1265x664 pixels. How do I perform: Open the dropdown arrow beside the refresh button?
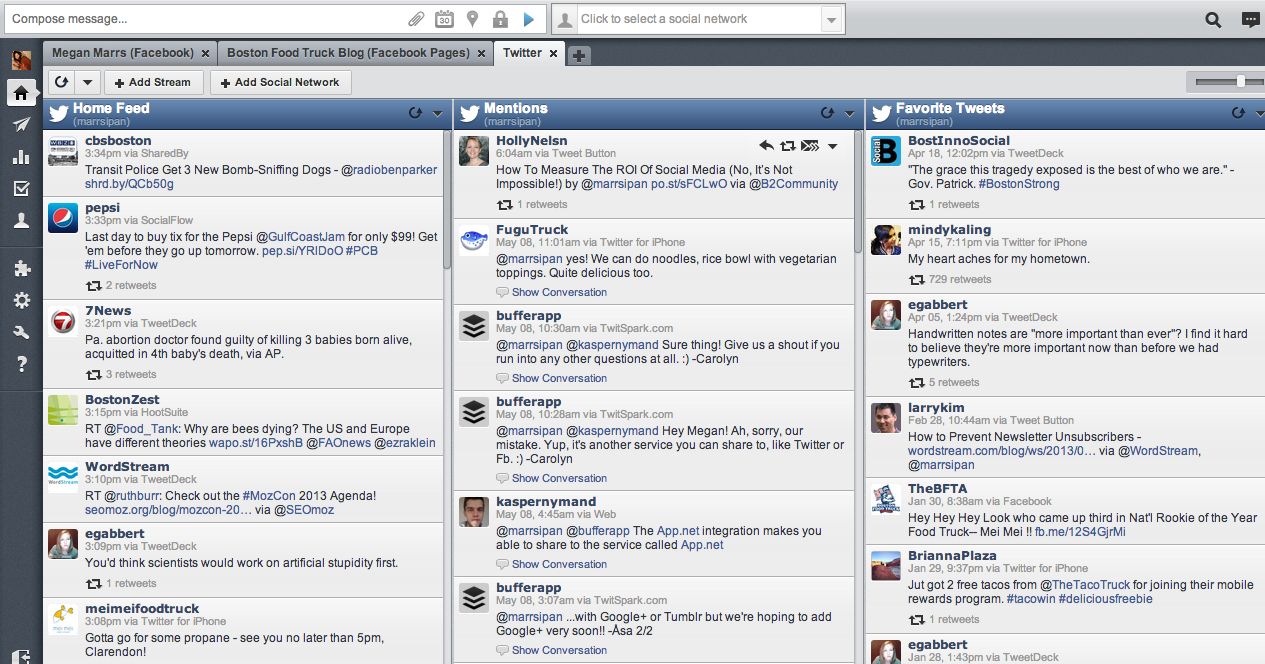point(87,82)
